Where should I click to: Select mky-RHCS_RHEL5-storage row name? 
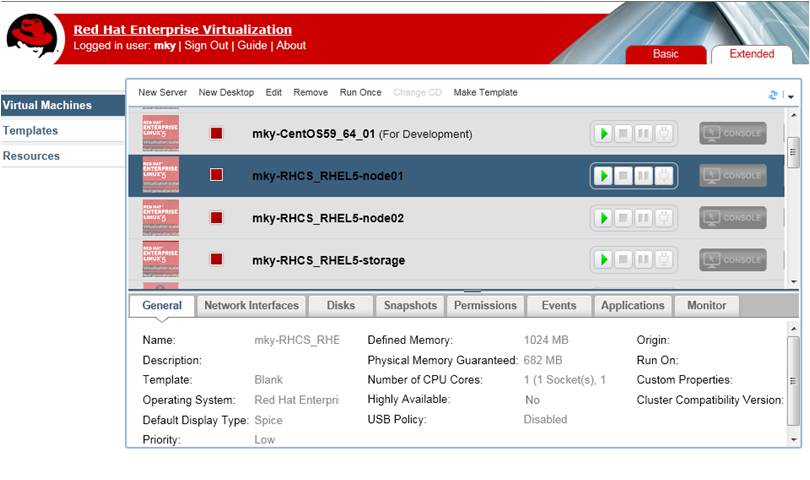(x=329, y=260)
